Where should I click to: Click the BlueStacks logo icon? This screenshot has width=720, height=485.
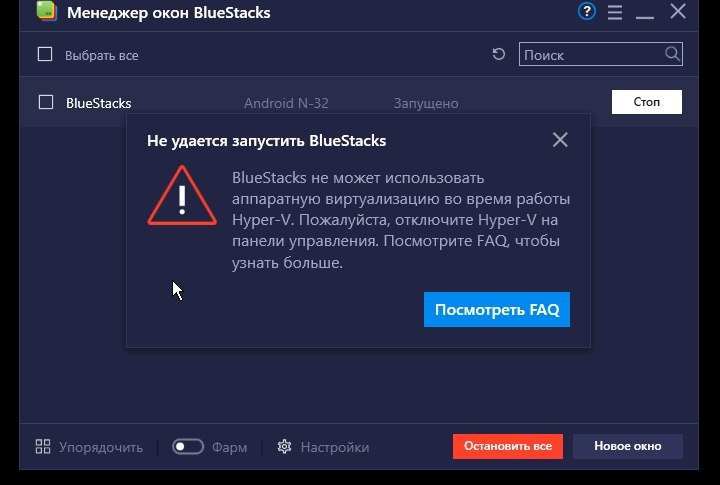pyautogui.click(x=47, y=11)
